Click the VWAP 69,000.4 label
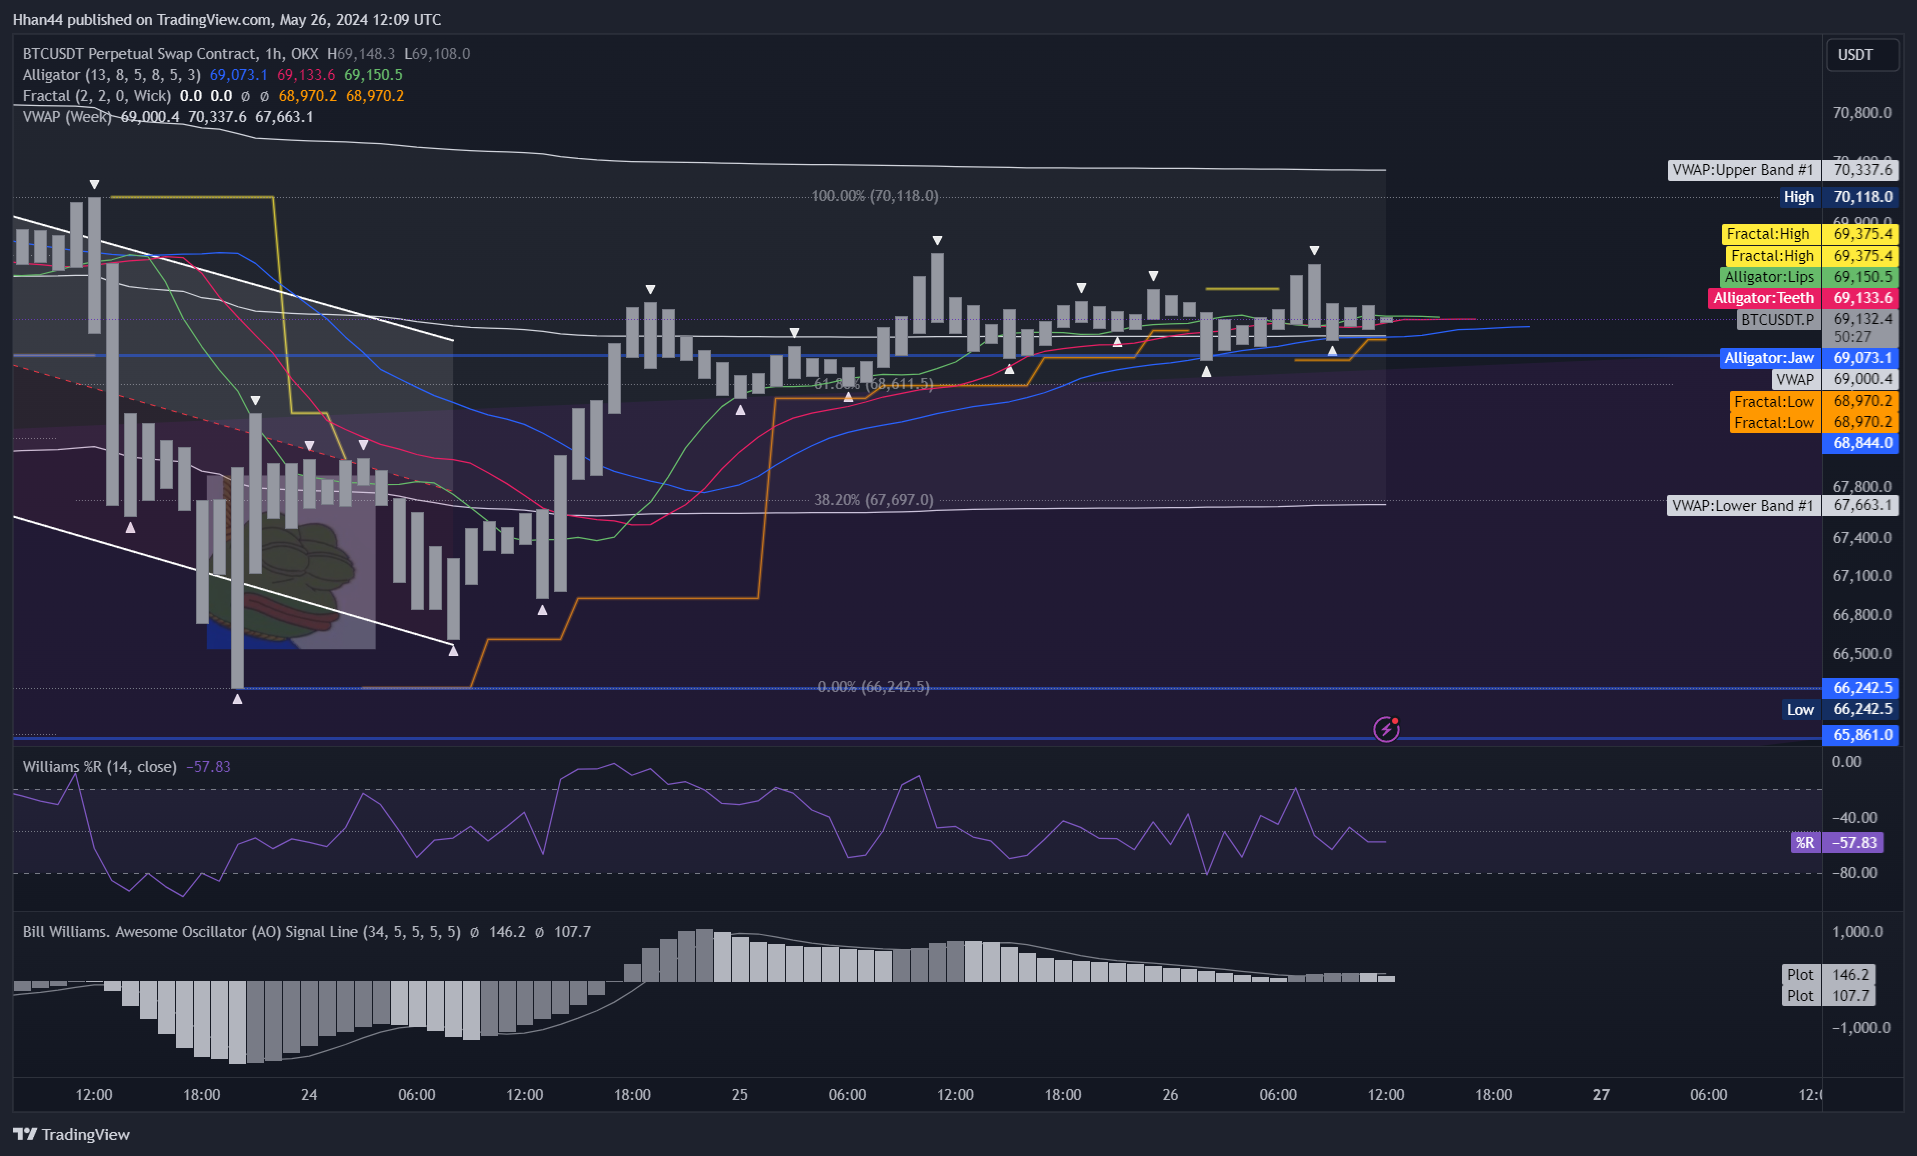The height and width of the screenshot is (1156, 1917). [1835, 380]
